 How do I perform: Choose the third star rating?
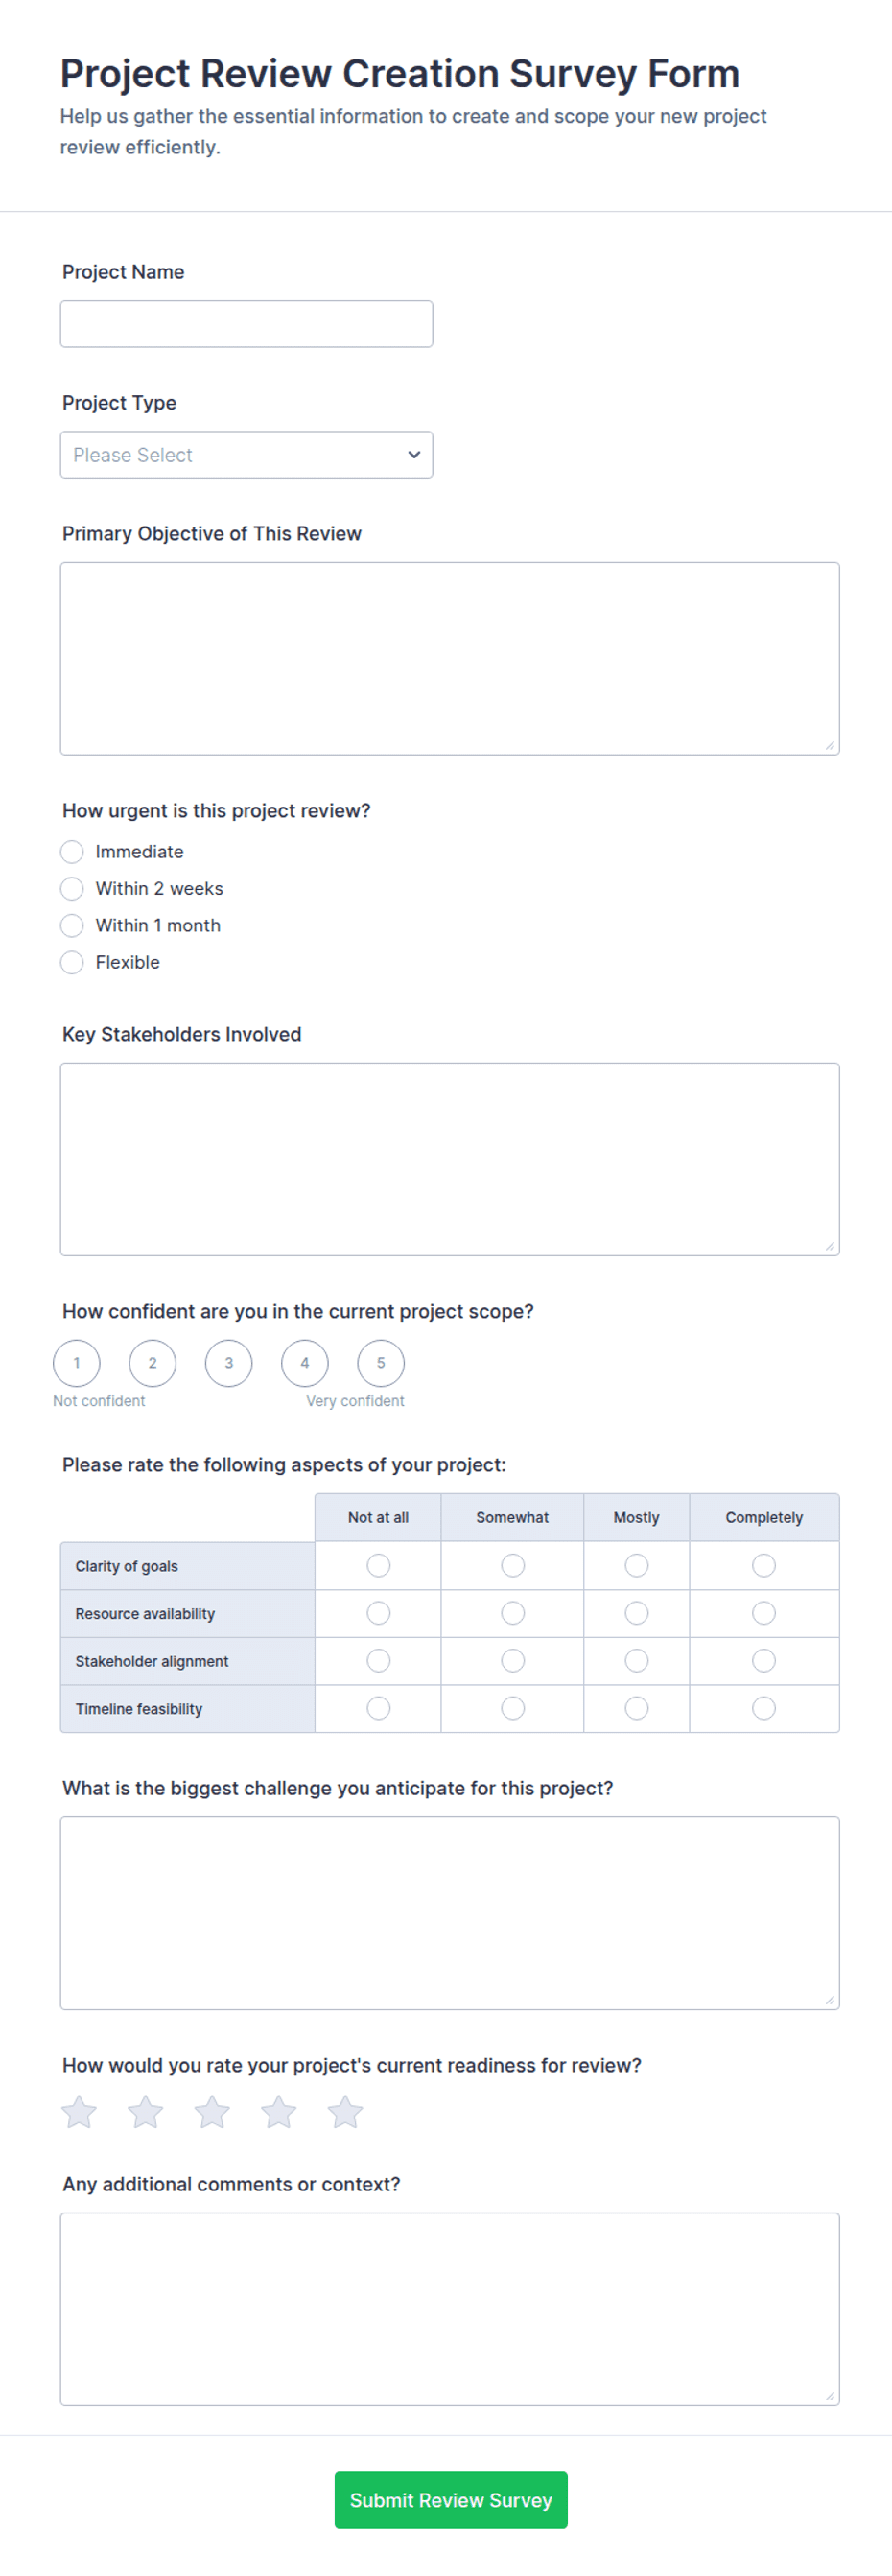(x=212, y=2112)
